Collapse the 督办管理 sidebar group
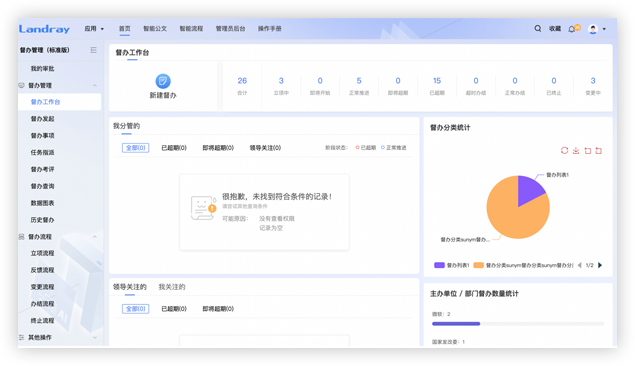Image resolution: width=635 pixels, height=366 pixels. click(x=95, y=85)
